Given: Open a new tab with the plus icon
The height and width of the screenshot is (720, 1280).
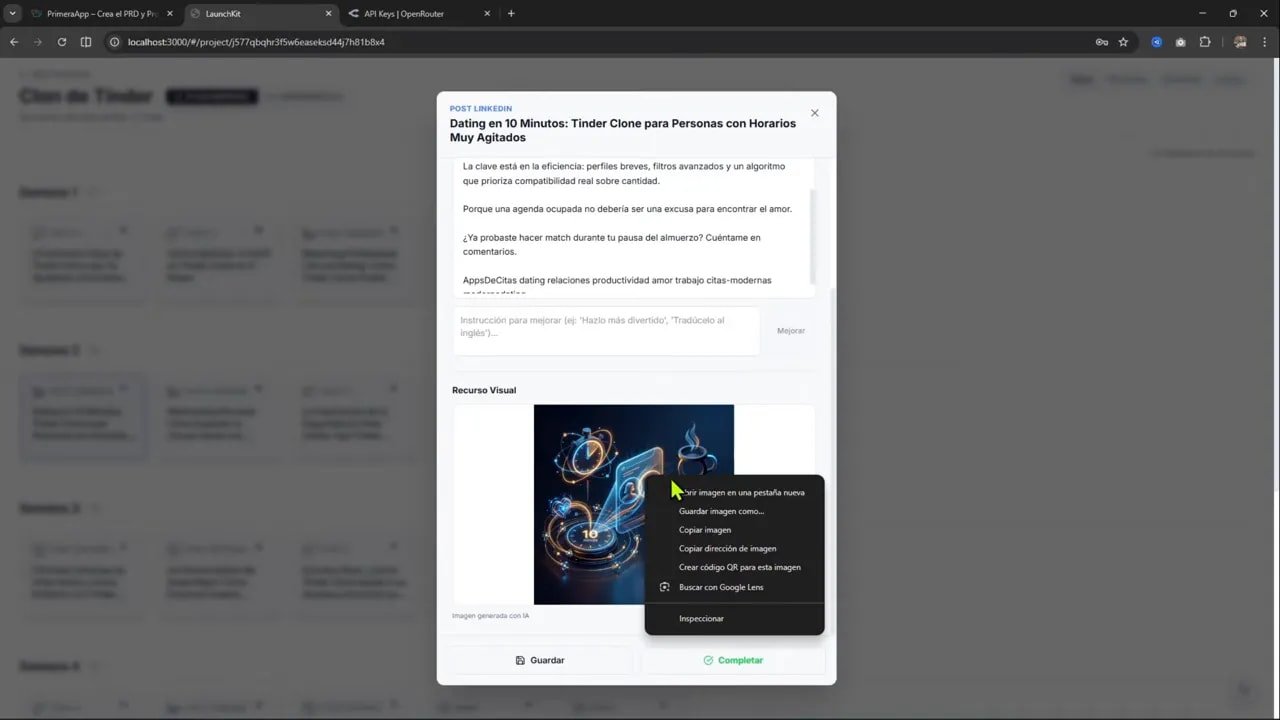Looking at the screenshot, I should click(x=511, y=14).
